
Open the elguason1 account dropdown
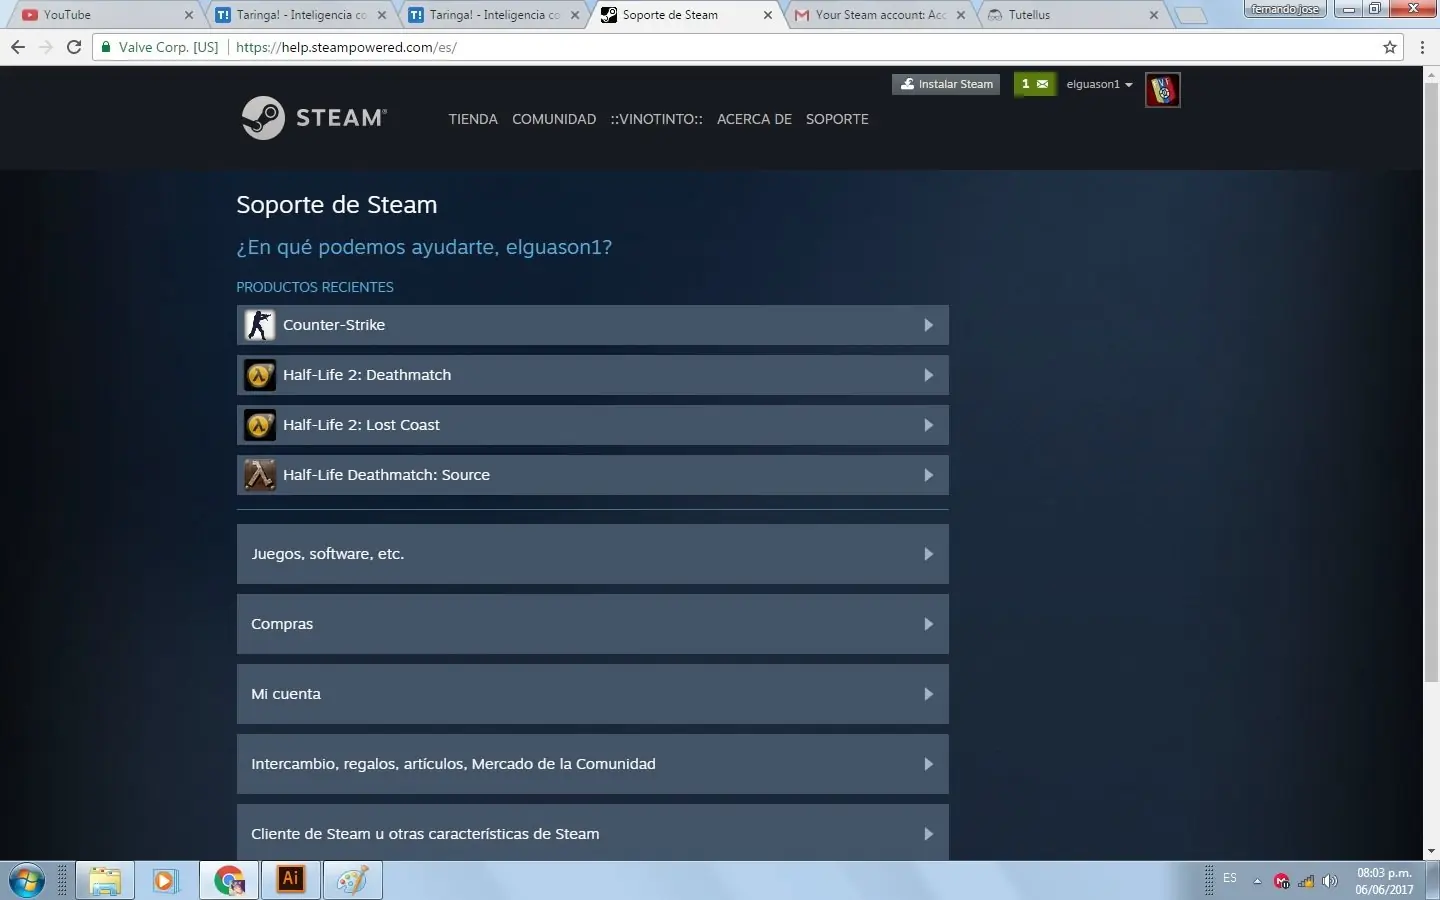tap(1098, 84)
